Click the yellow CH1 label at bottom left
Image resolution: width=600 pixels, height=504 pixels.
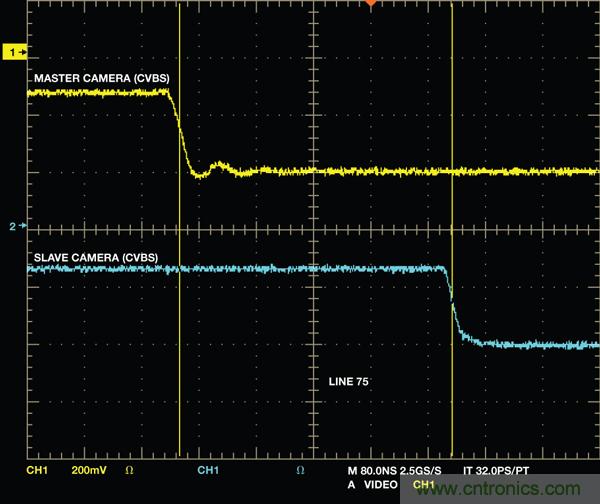(x=37, y=469)
